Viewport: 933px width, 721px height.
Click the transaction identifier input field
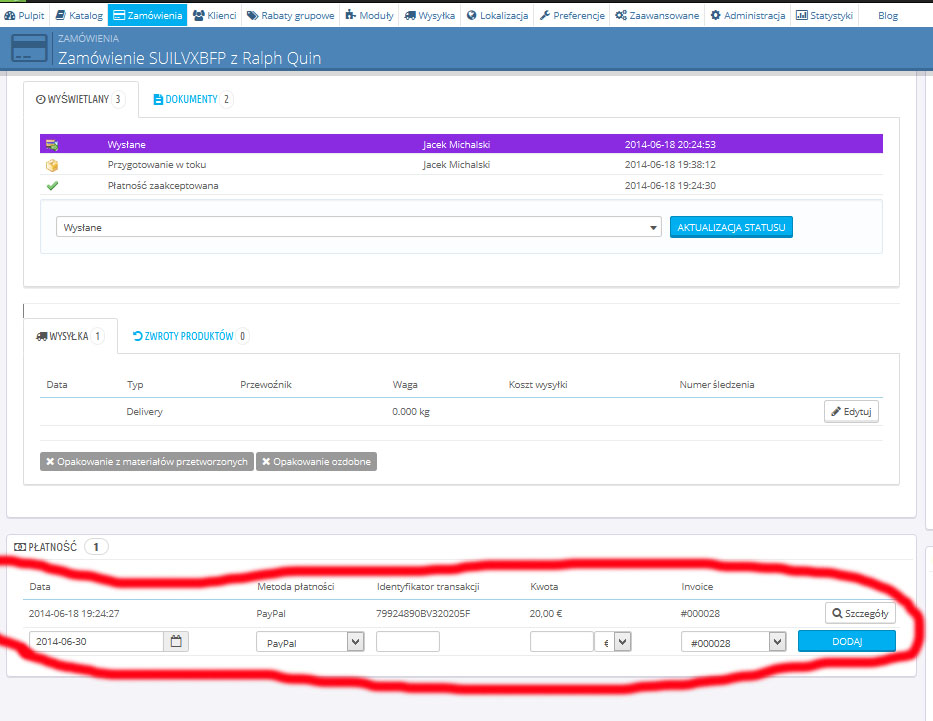(x=408, y=642)
